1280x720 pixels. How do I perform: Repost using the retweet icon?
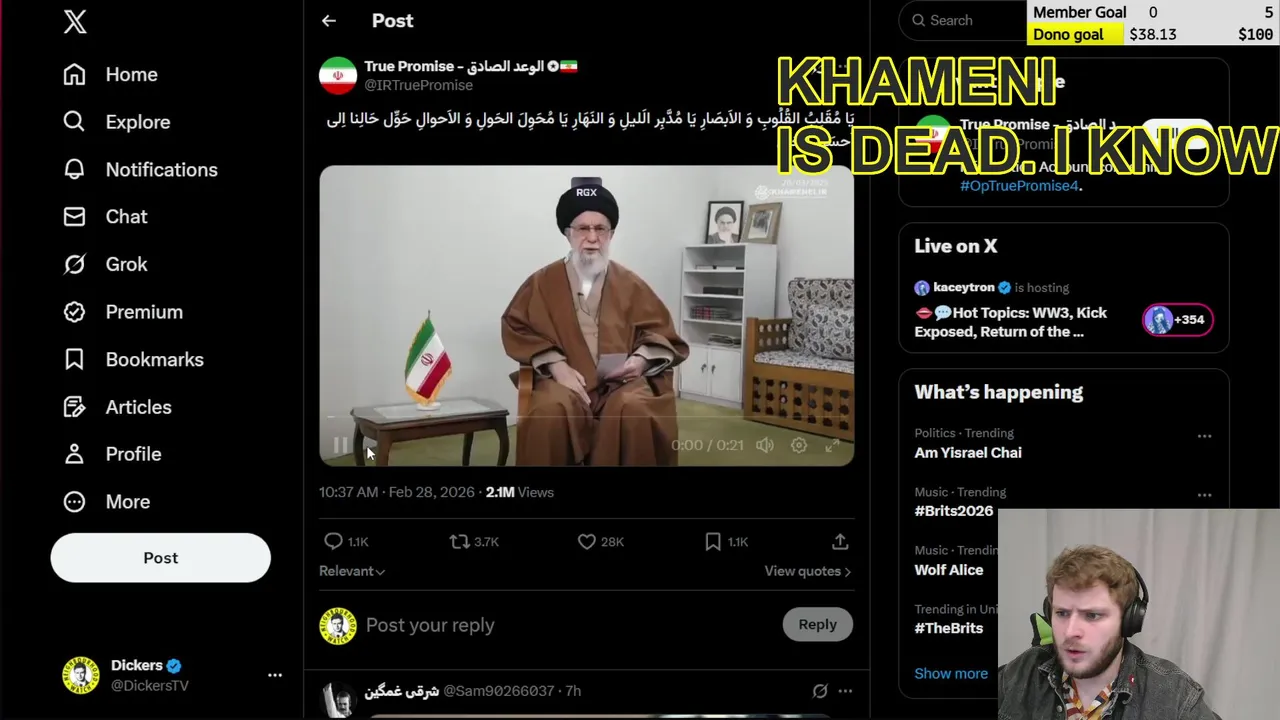pyautogui.click(x=460, y=541)
